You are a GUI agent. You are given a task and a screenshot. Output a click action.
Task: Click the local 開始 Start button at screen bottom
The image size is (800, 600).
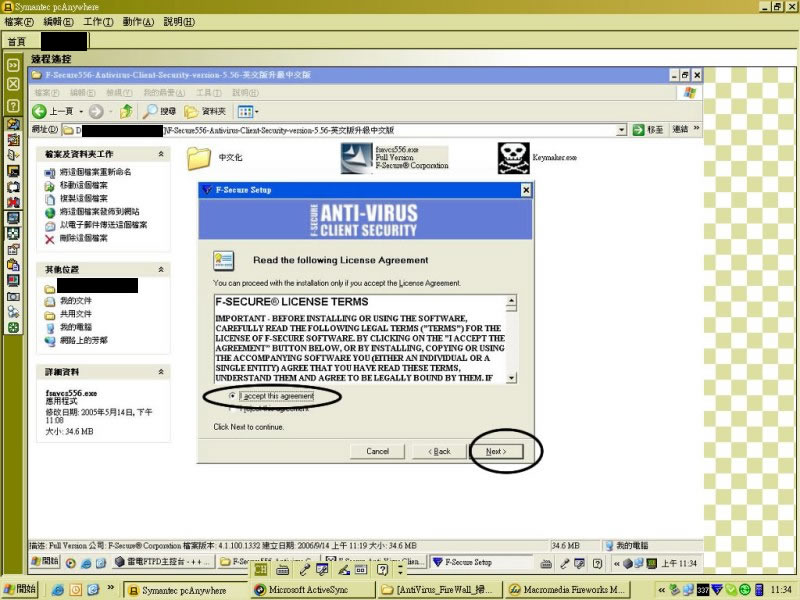[x=19, y=589]
